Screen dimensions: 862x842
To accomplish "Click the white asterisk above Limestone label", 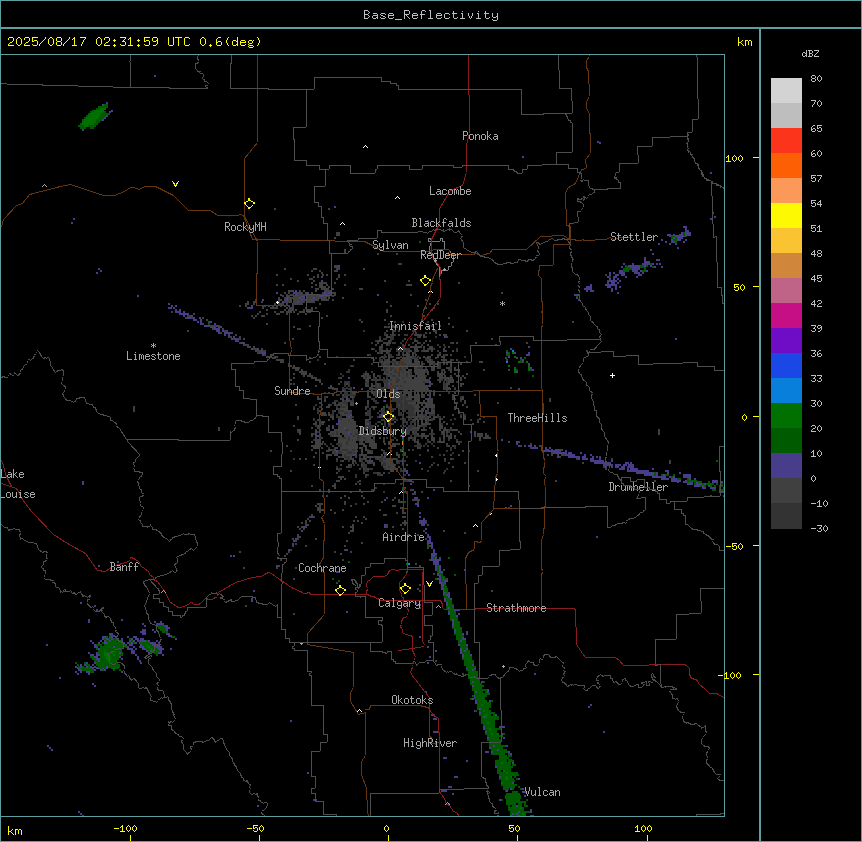I will tap(153, 346).
